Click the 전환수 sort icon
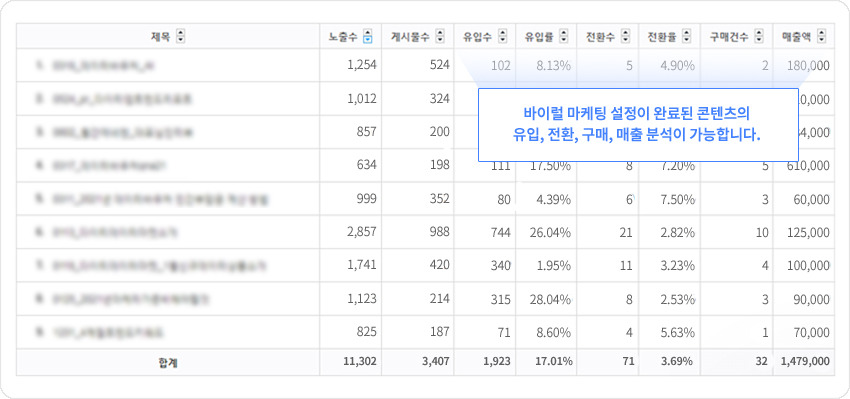850x399 pixels. (626, 37)
